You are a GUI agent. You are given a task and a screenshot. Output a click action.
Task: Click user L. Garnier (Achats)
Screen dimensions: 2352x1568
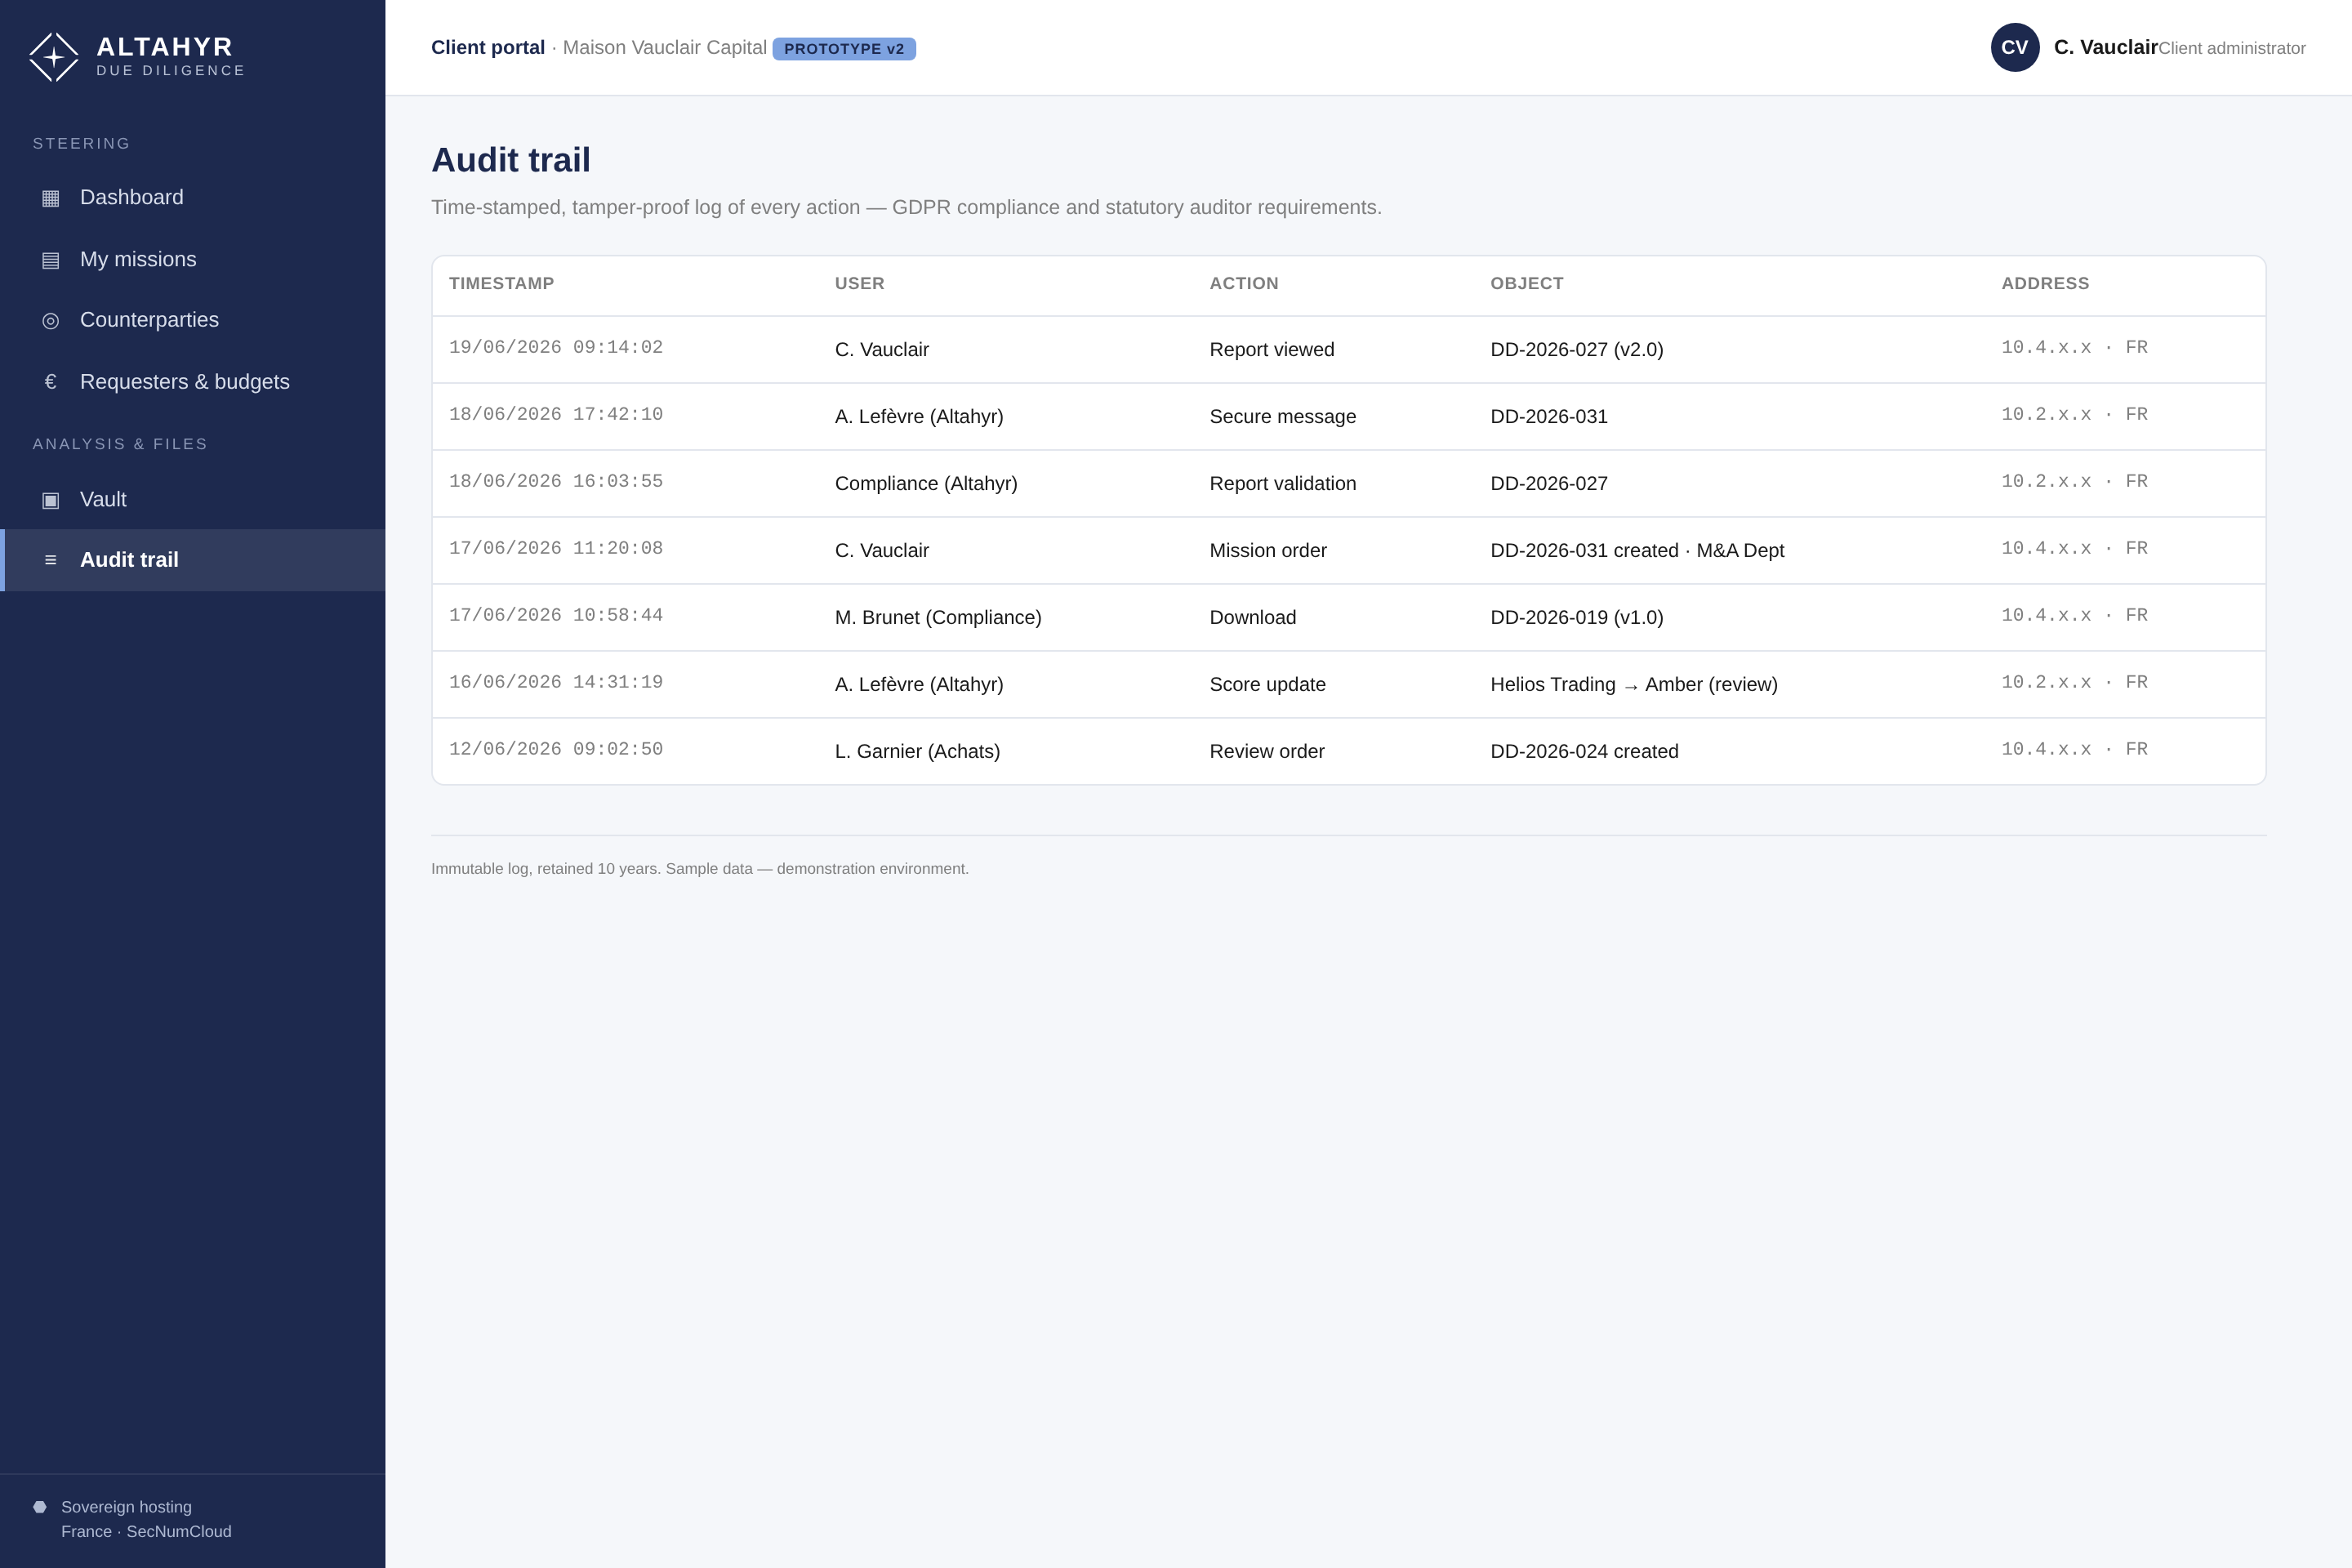917,752
